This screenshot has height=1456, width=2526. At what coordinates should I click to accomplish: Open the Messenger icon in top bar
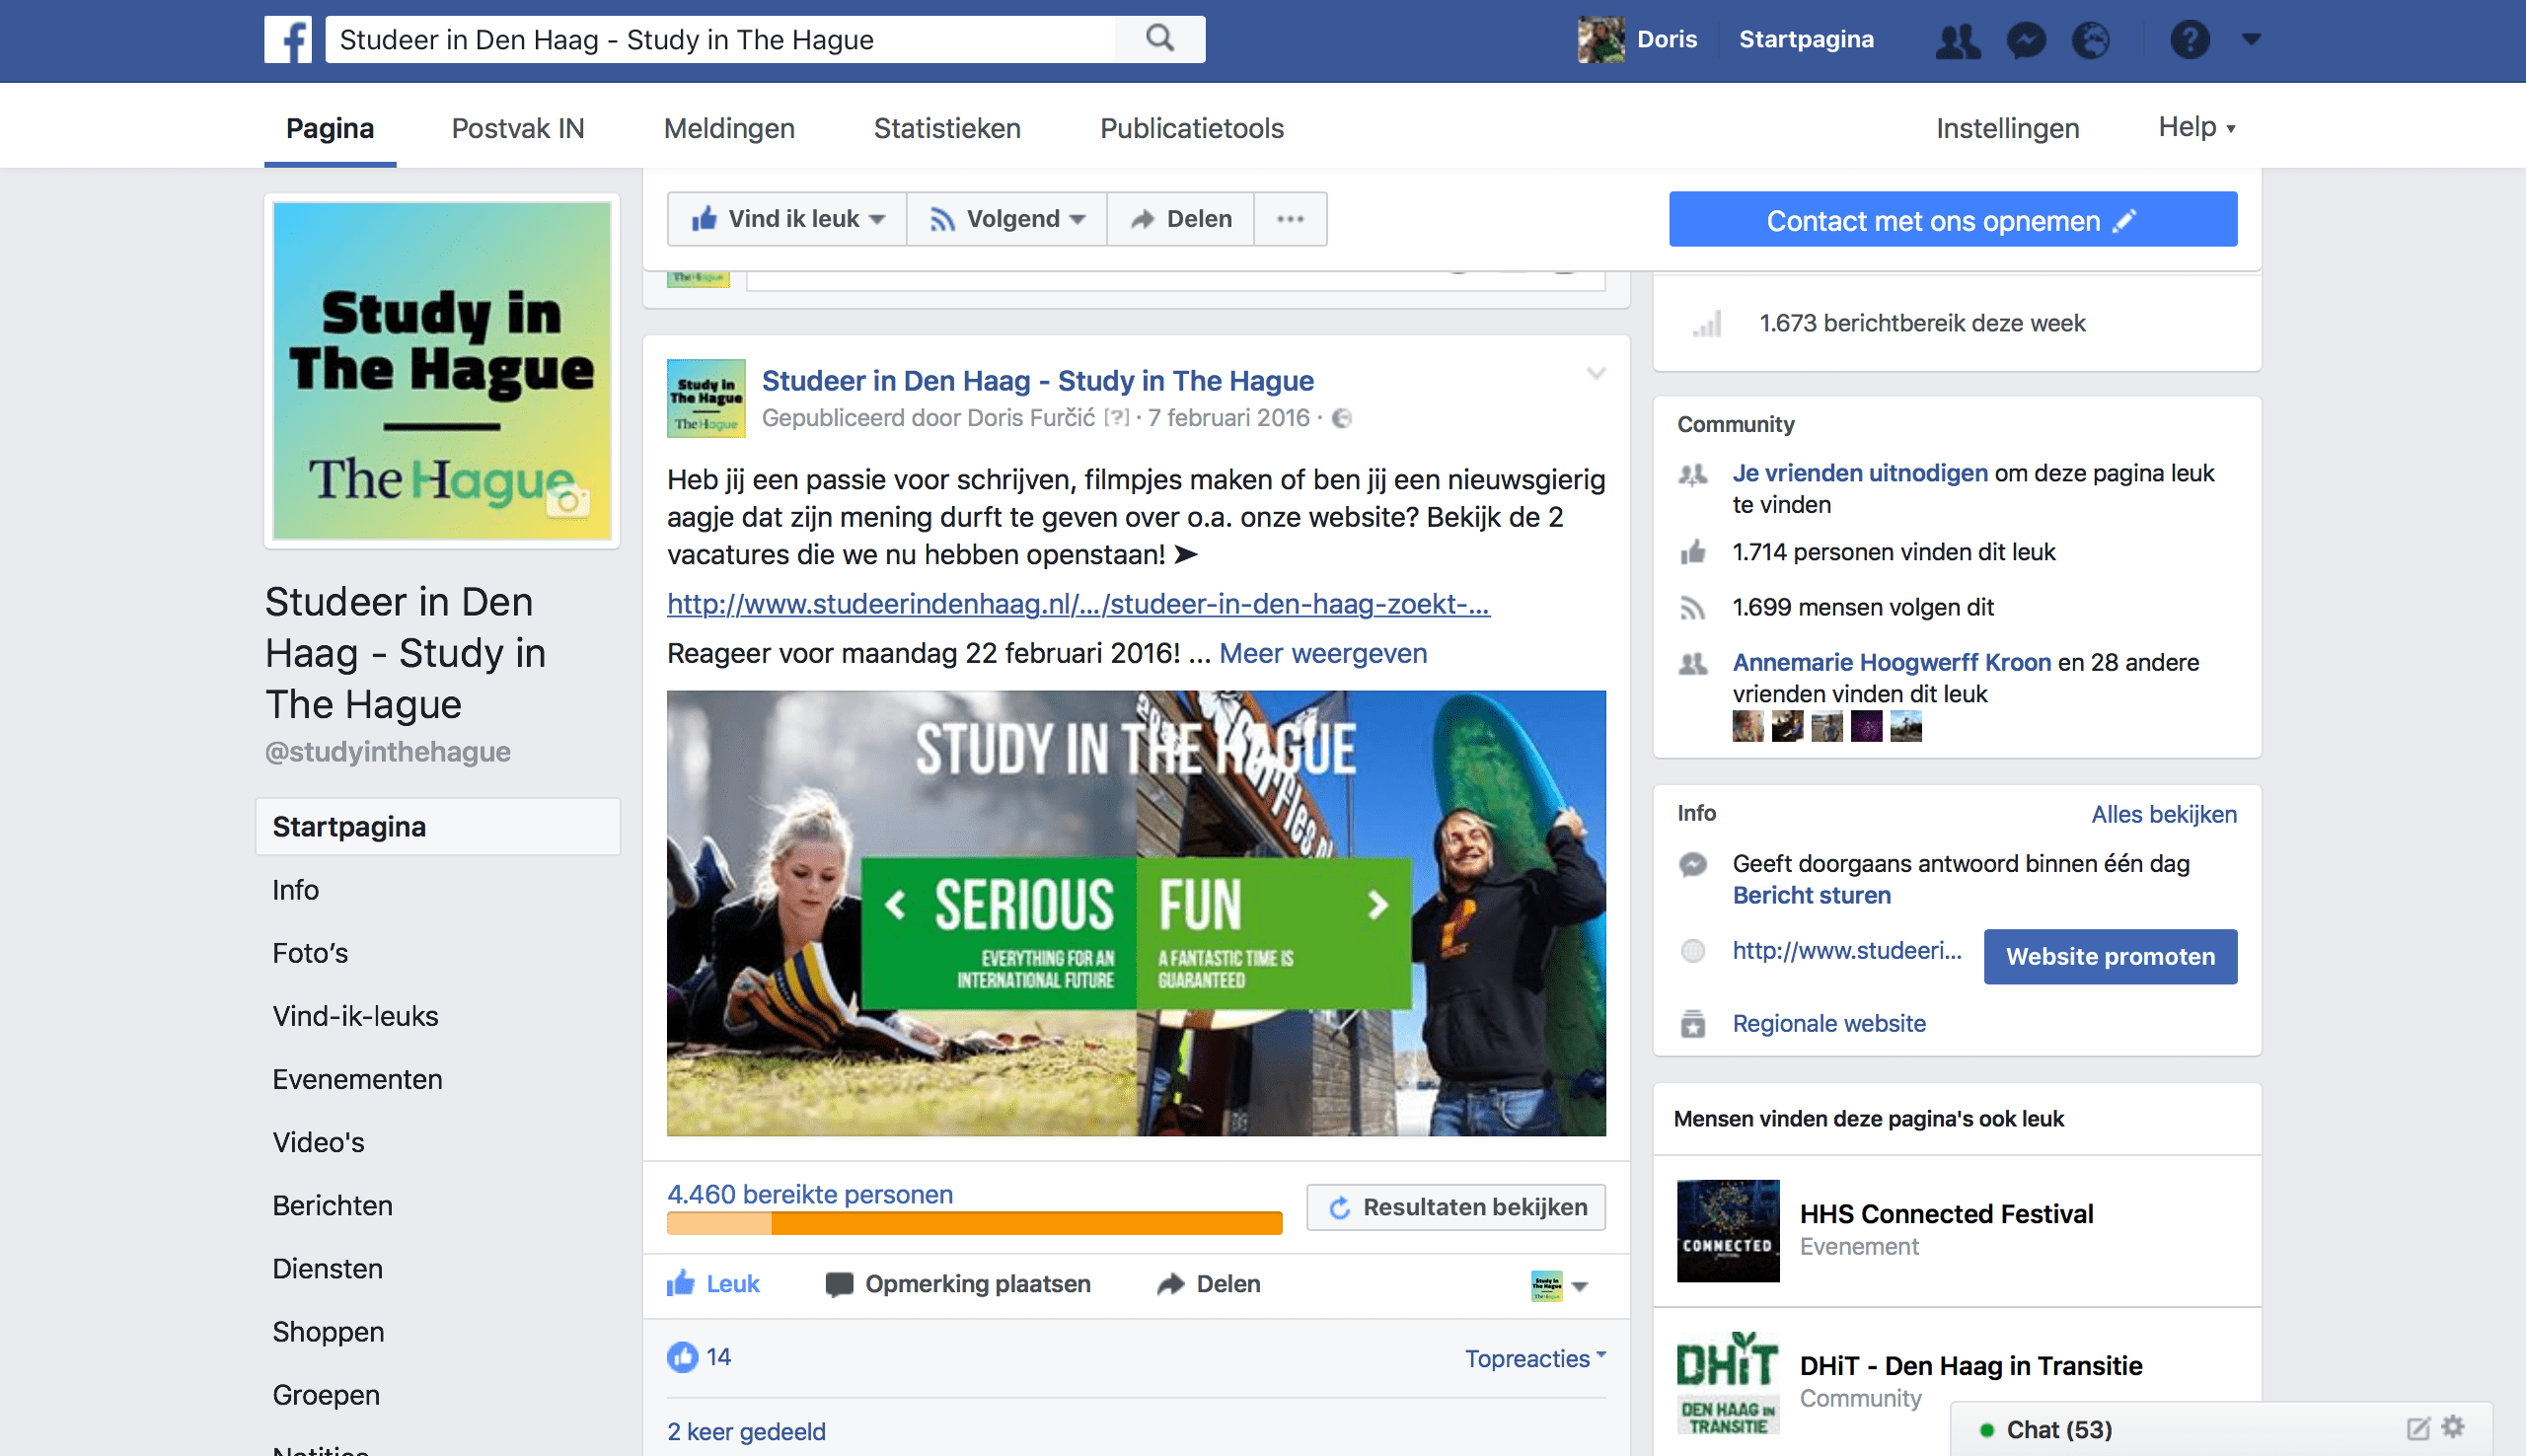[x=2026, y=40]
